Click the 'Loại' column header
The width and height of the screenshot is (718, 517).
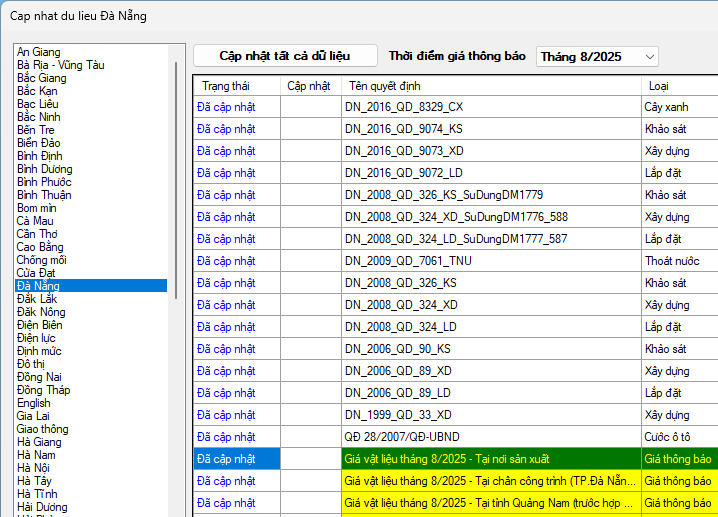pos(659,86)
